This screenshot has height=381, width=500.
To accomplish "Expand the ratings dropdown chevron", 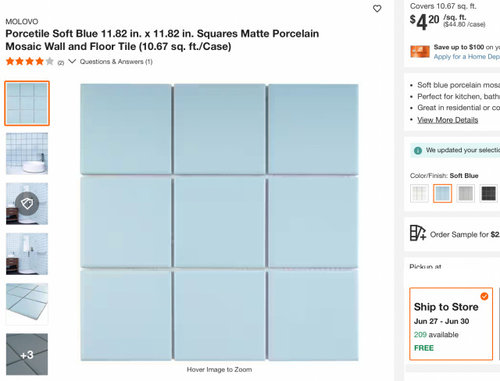I will (x=72, y=61).
